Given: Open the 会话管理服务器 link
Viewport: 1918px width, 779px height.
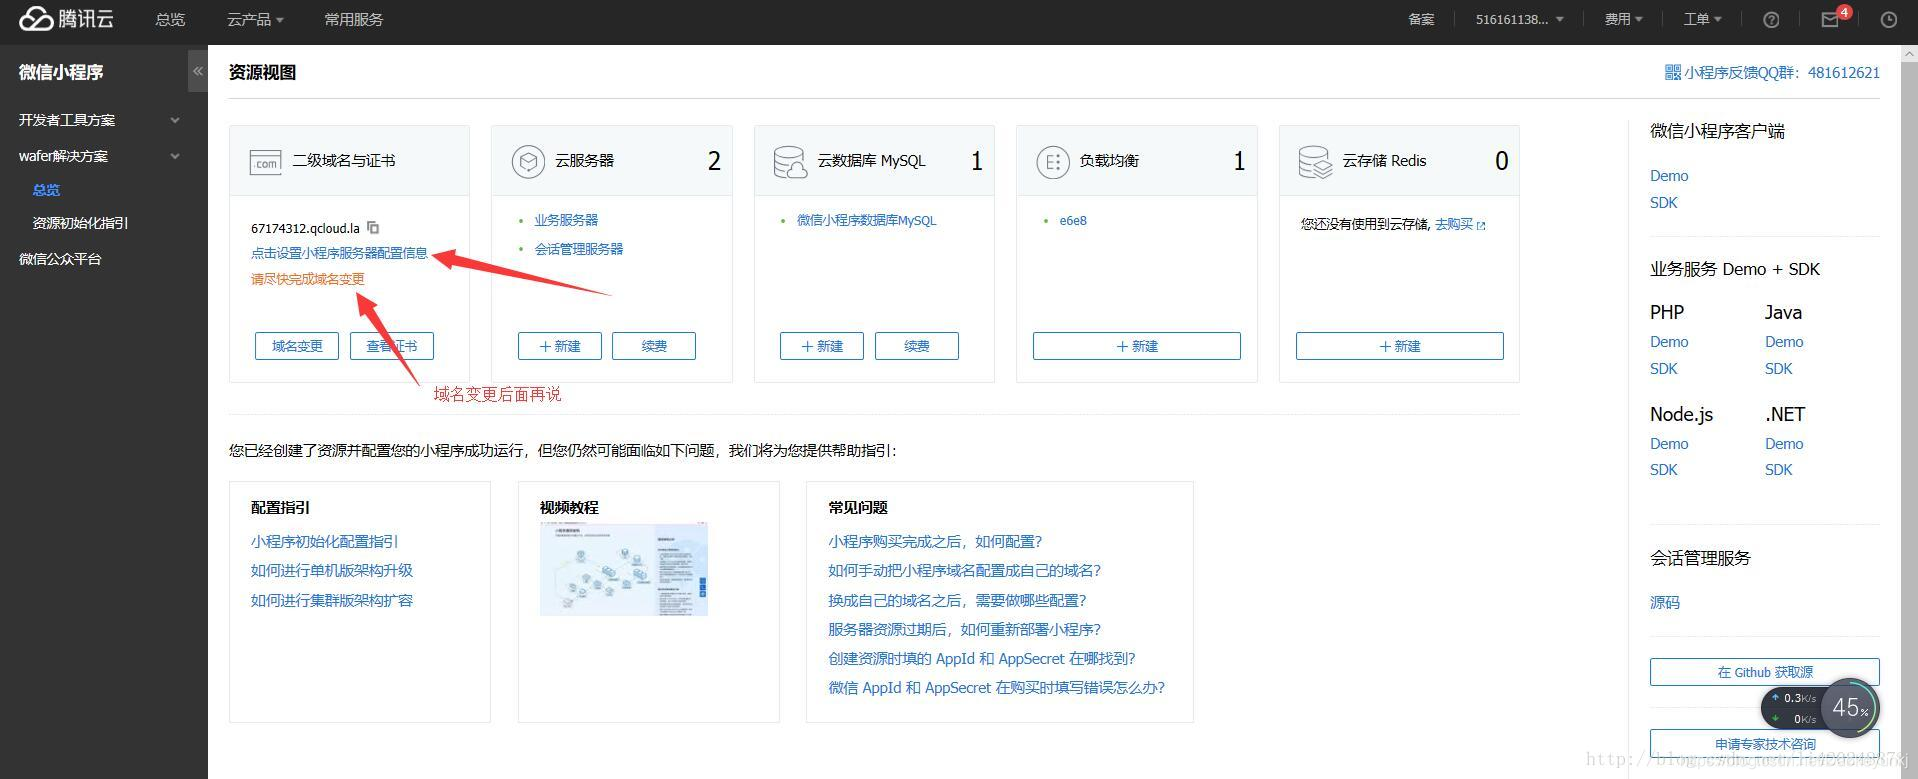Looking at the screenshot, I should pyautogui.click(x=579, y=249).
